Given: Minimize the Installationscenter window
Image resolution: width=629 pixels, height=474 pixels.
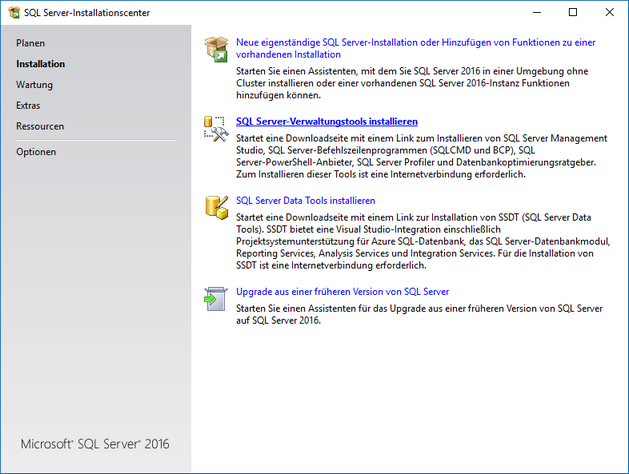Looking at the screenshot, I should click(537, 12).
